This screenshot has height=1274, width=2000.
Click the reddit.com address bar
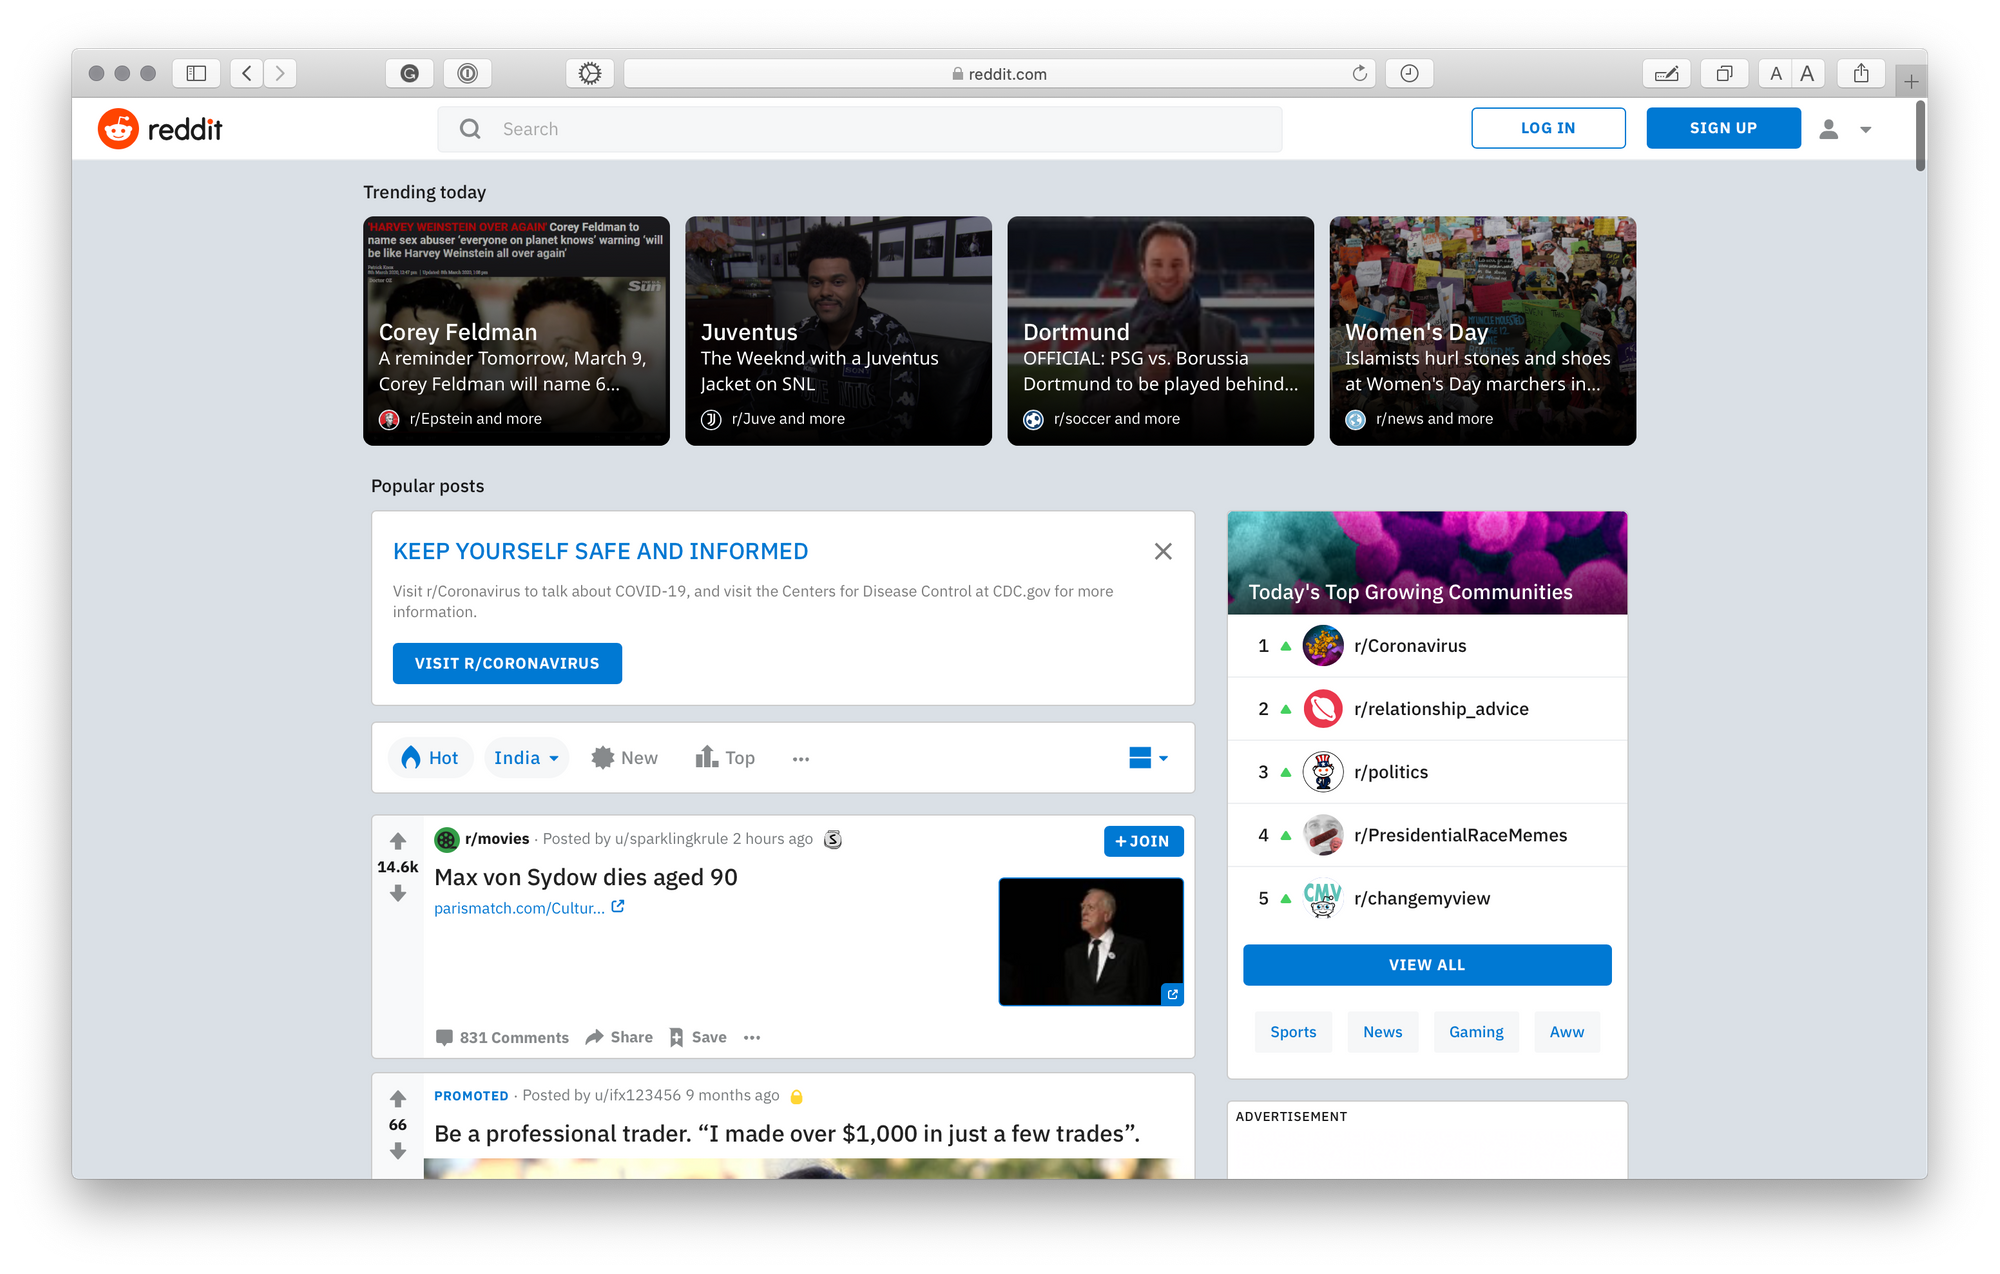click(999, 73)
